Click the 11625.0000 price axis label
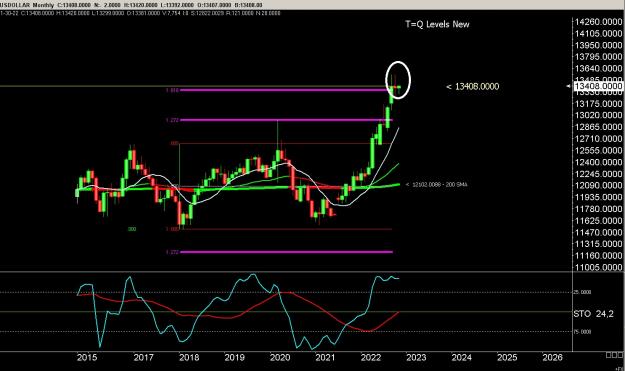Image resolution: width=625 pixels, height=371 pixels. pos(598,220)
